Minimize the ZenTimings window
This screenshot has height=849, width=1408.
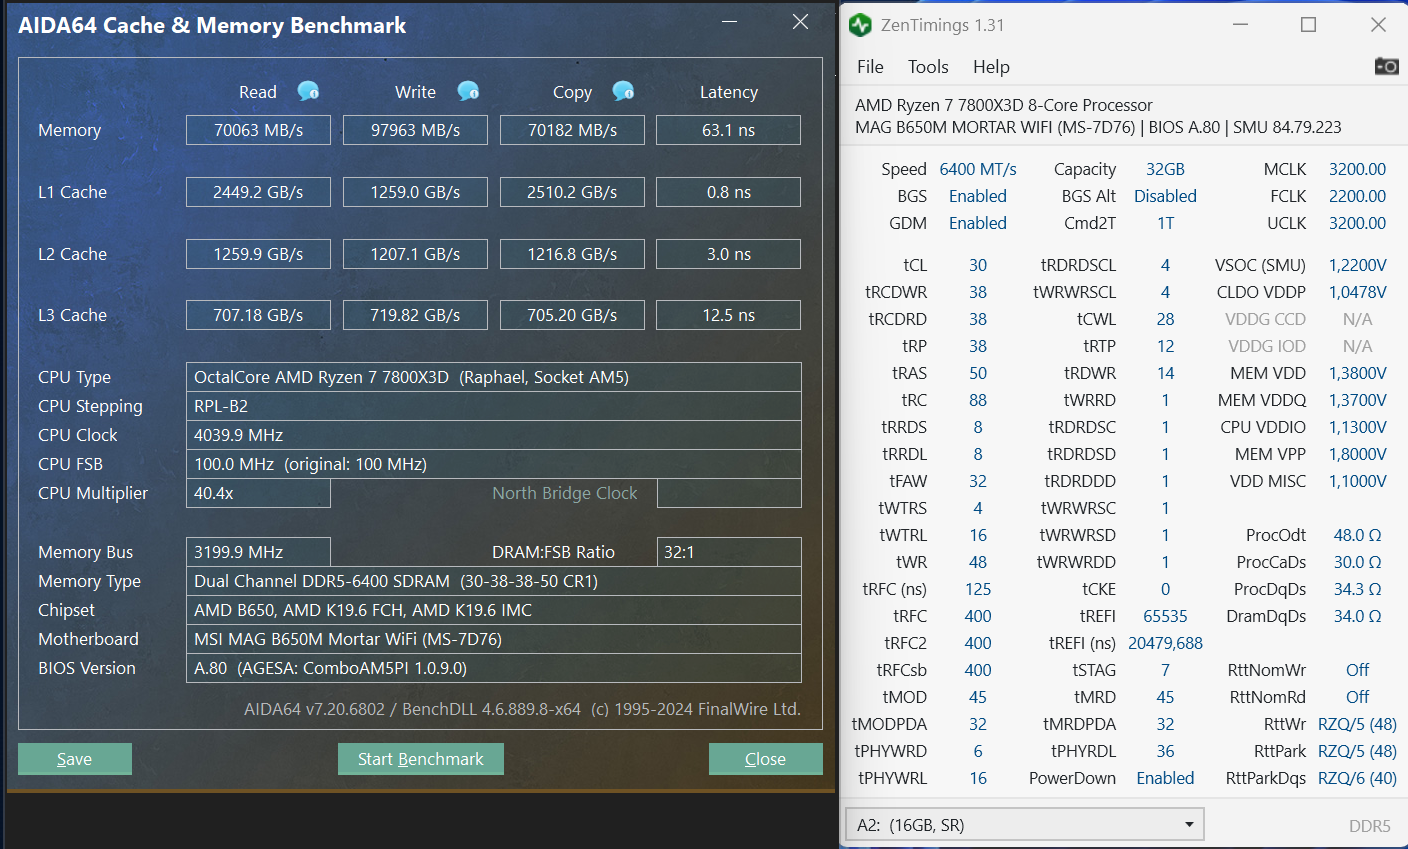coord(1241,25)
